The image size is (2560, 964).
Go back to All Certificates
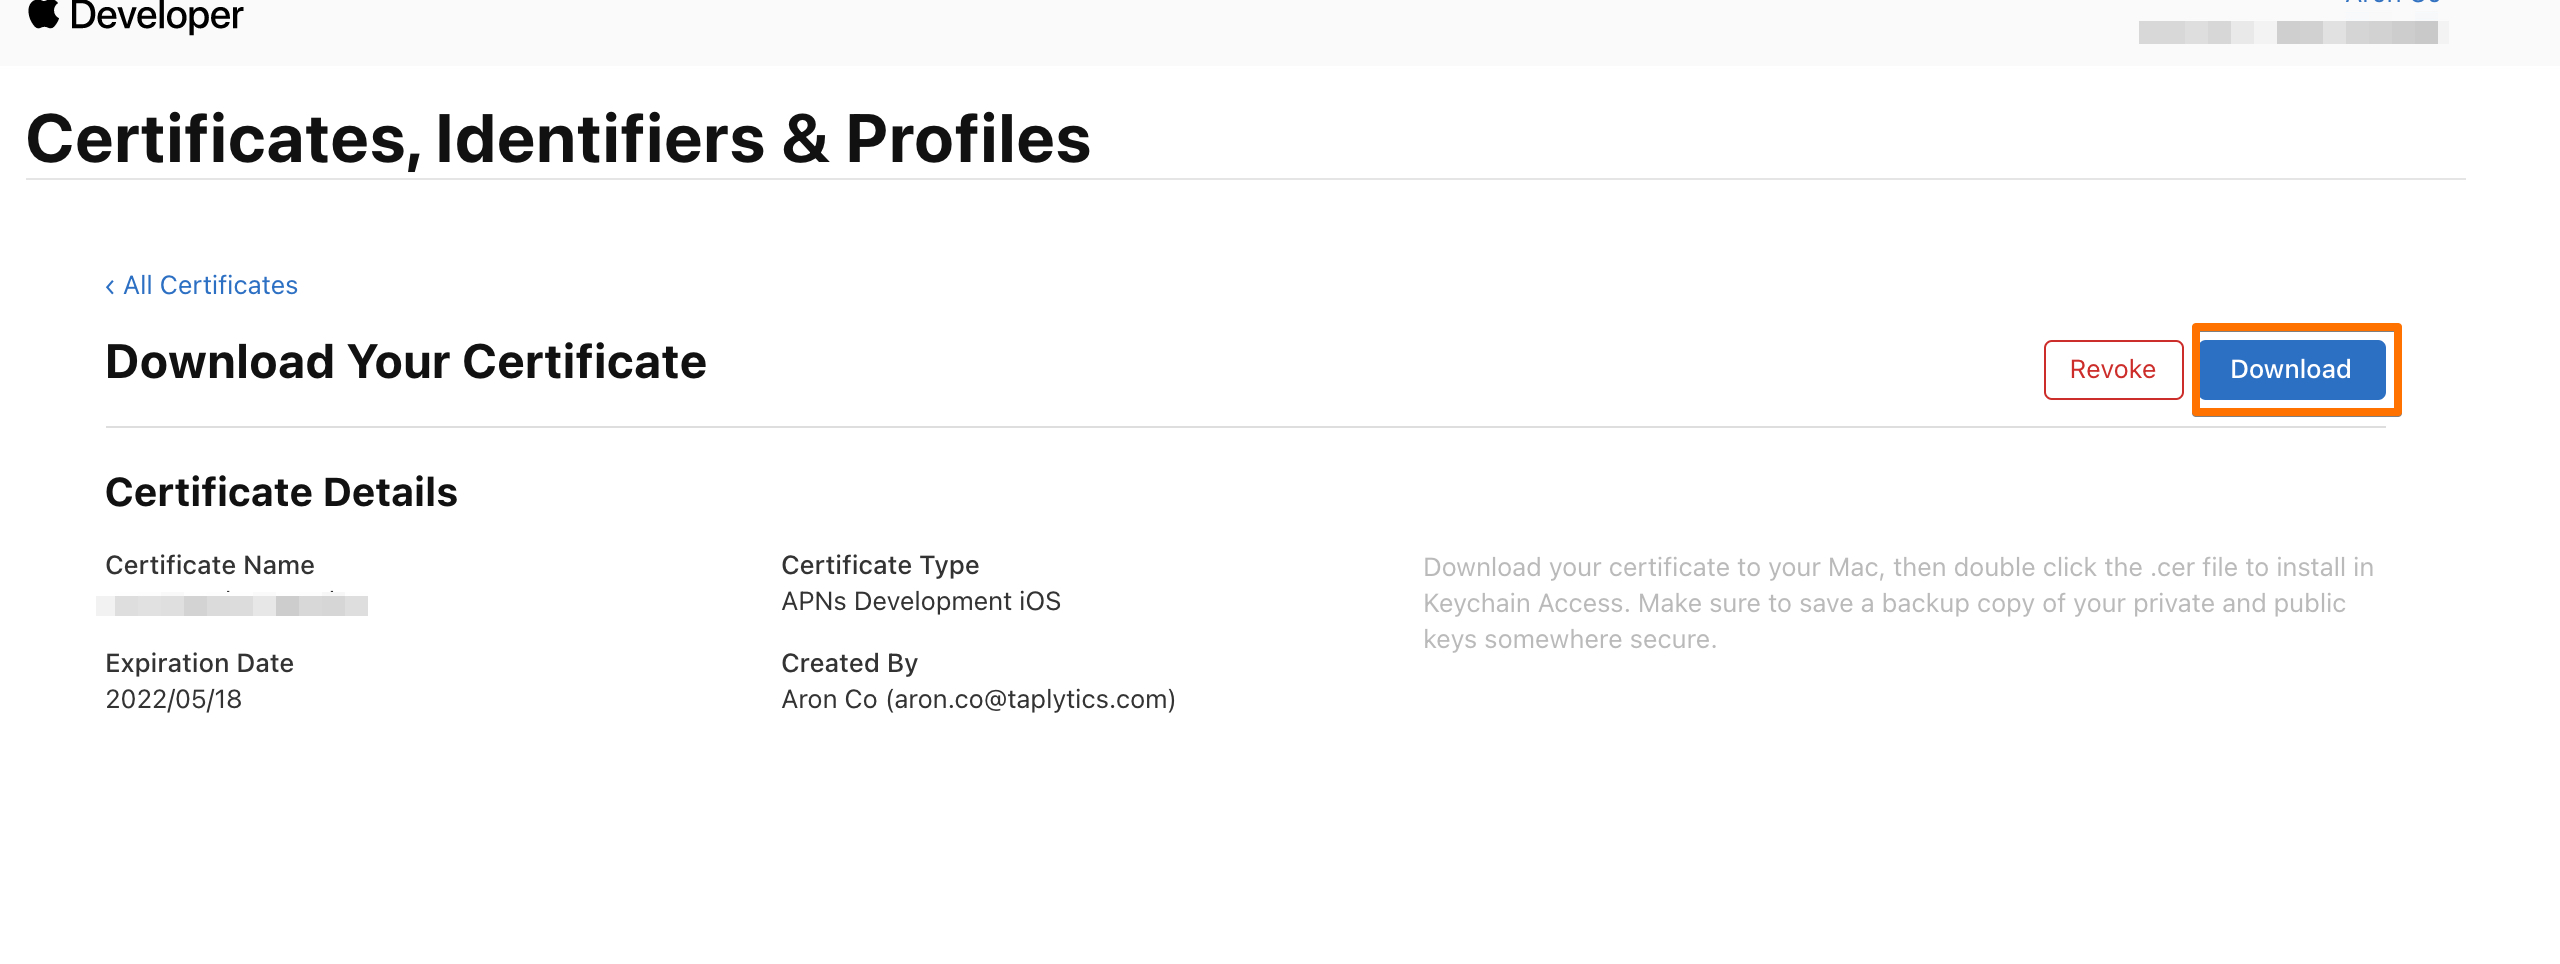pyautogui.click(x=210, y=286)
